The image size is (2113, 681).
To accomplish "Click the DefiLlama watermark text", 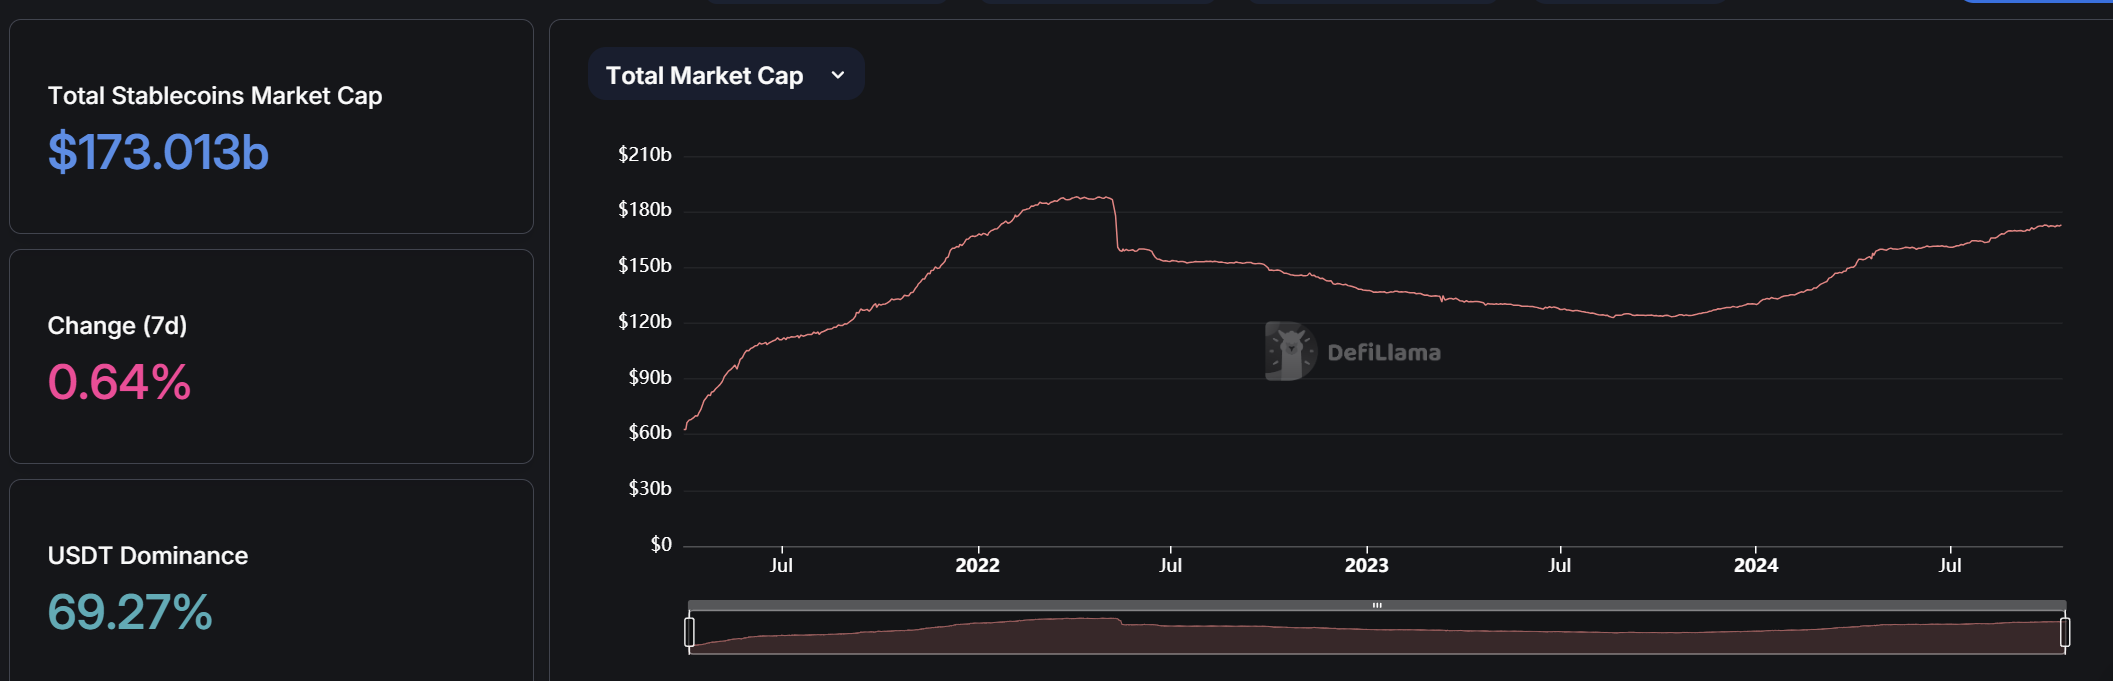I will 1384,353.
